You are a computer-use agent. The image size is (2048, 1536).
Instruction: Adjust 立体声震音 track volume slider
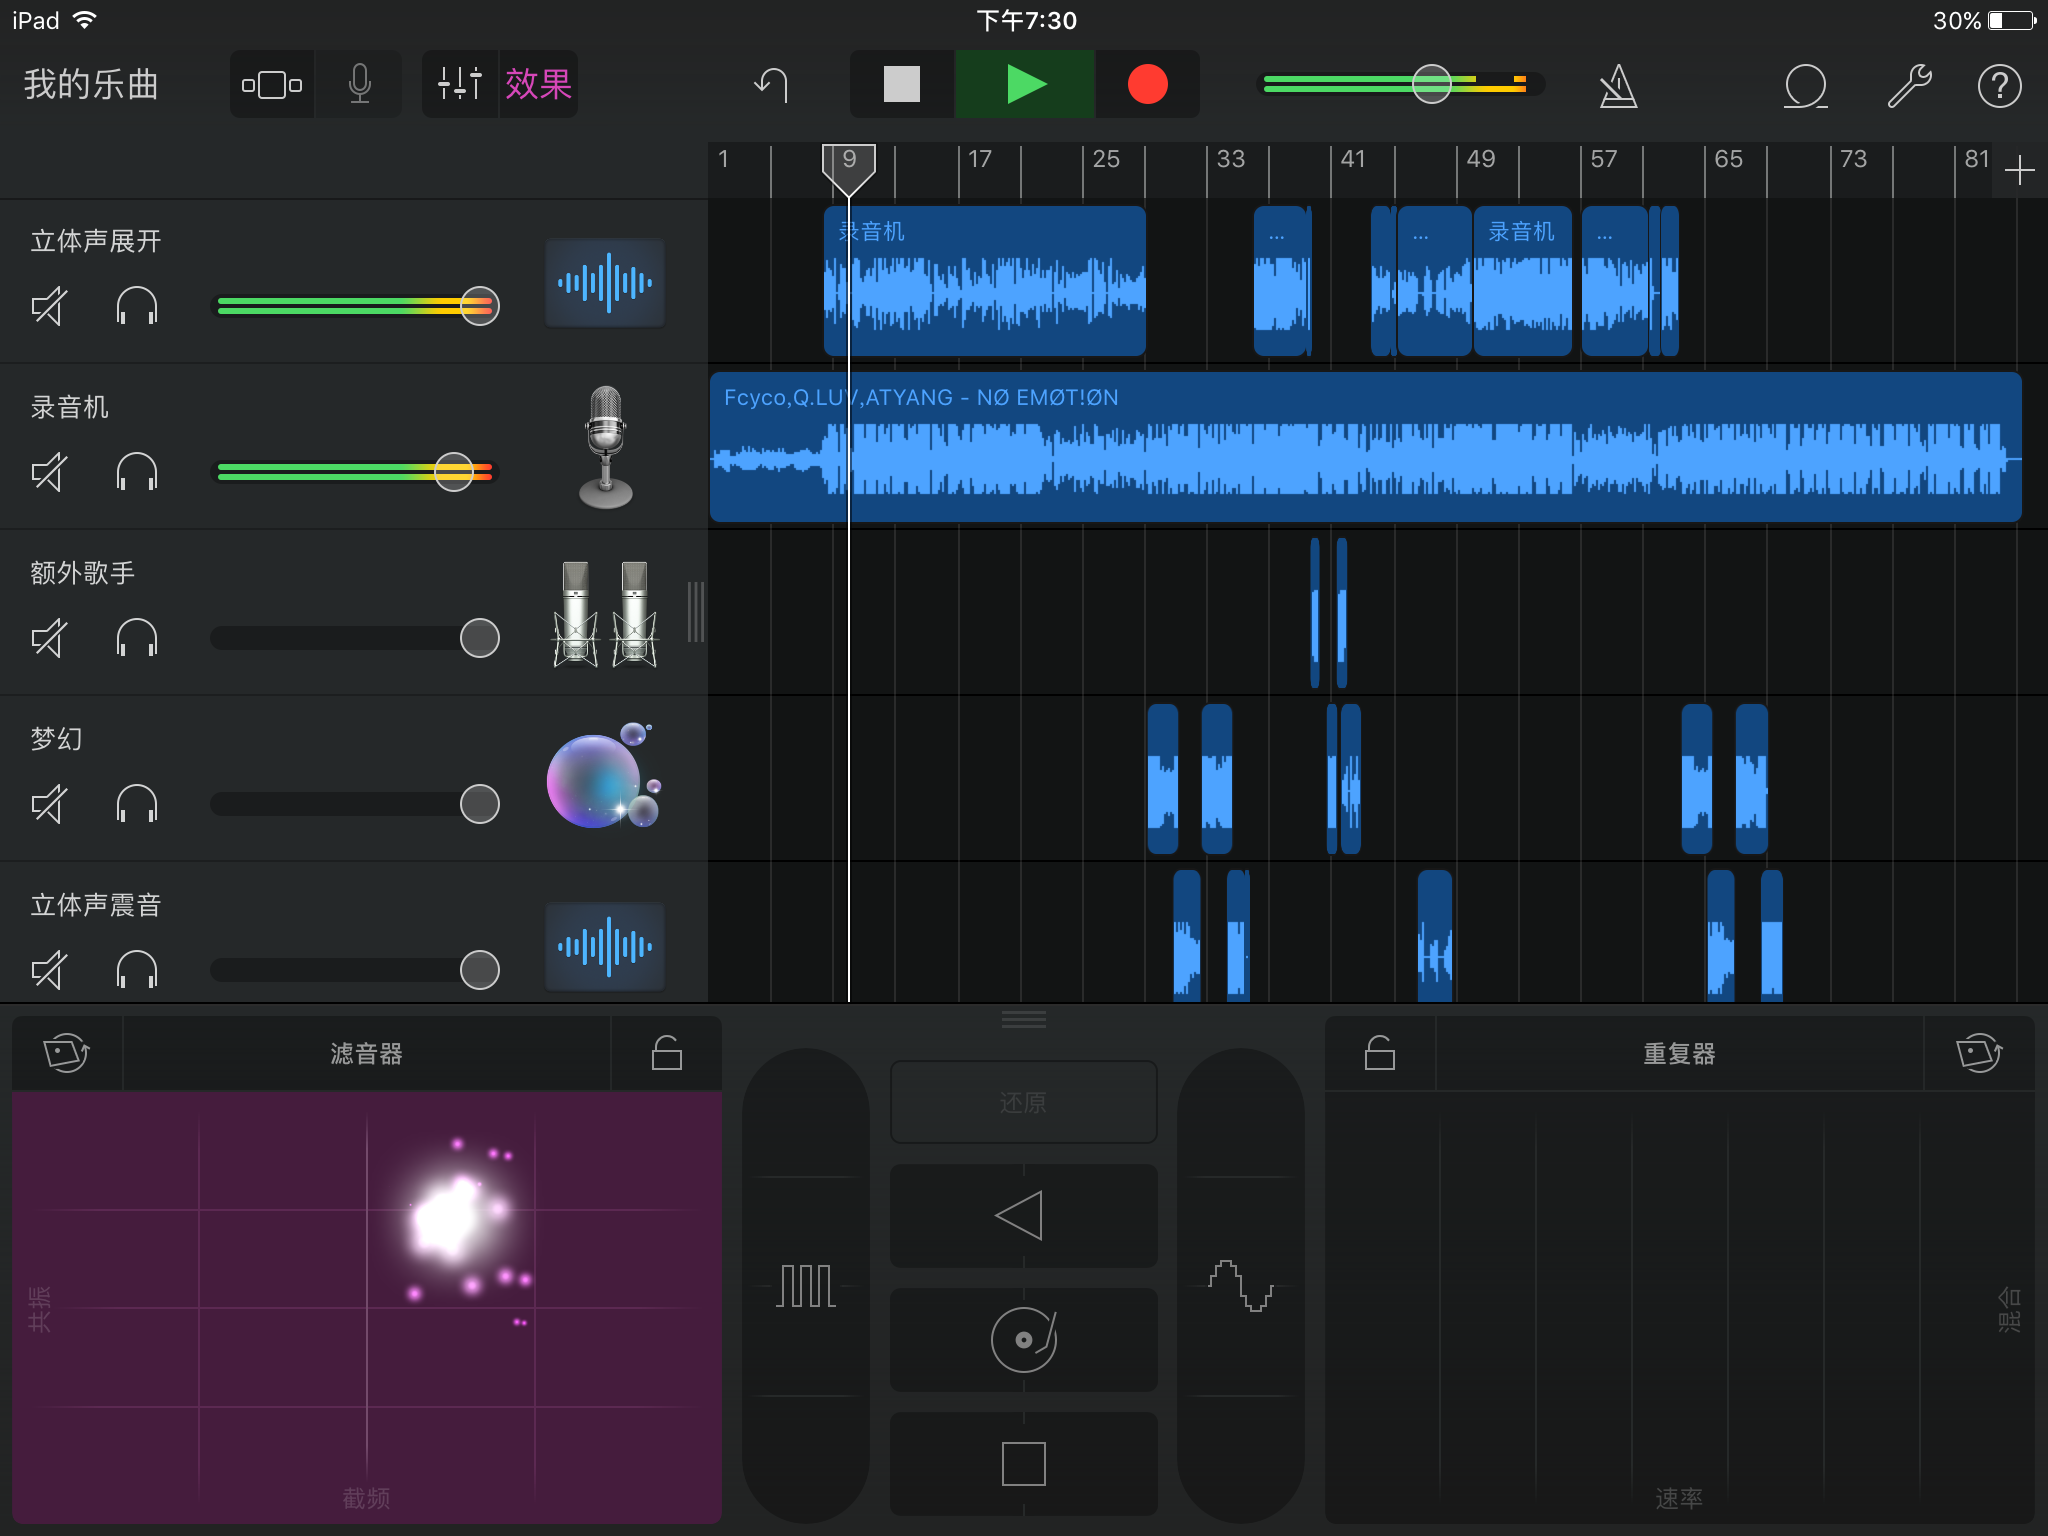tap(479, 970)
